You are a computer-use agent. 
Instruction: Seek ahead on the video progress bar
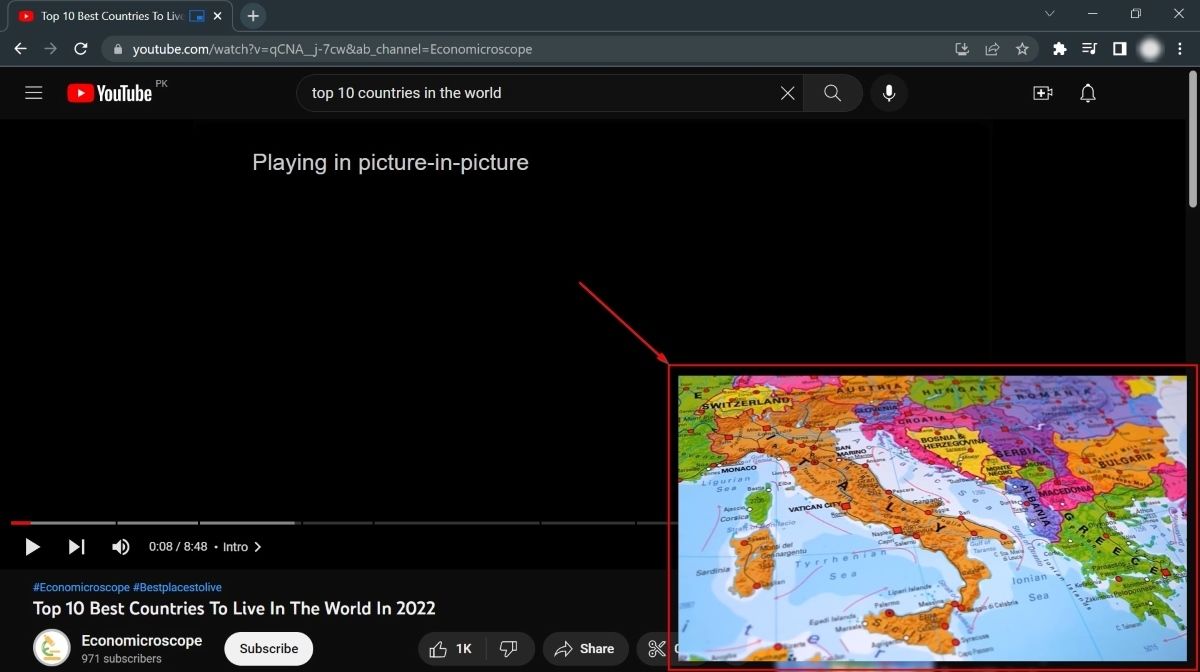(400, 522)
